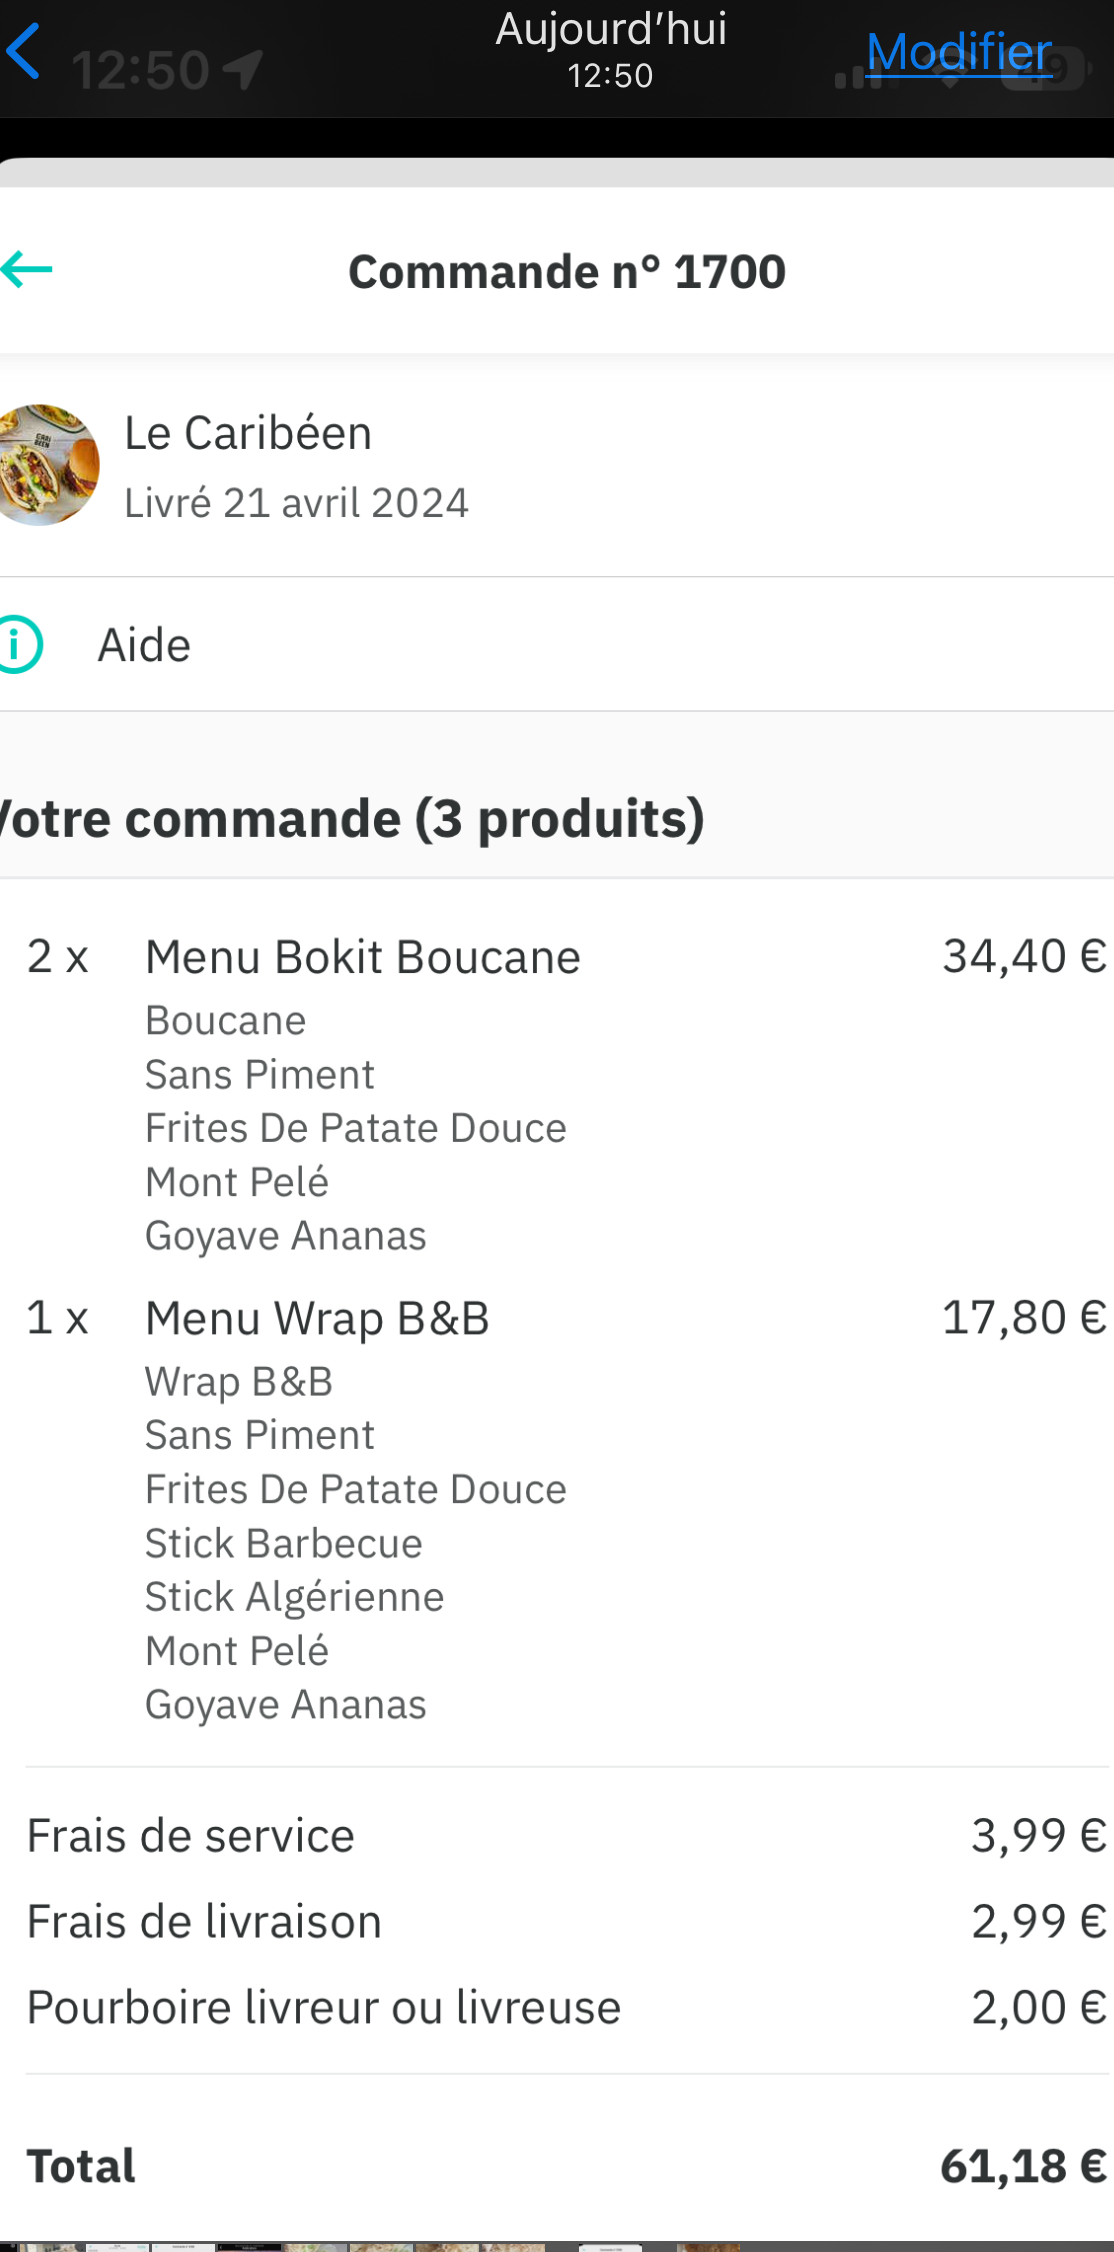Image resolution: width=1114 pixels, height=2252 pixels.
Task: Tap the 34,40 € item price
Action: (1023, 957)
